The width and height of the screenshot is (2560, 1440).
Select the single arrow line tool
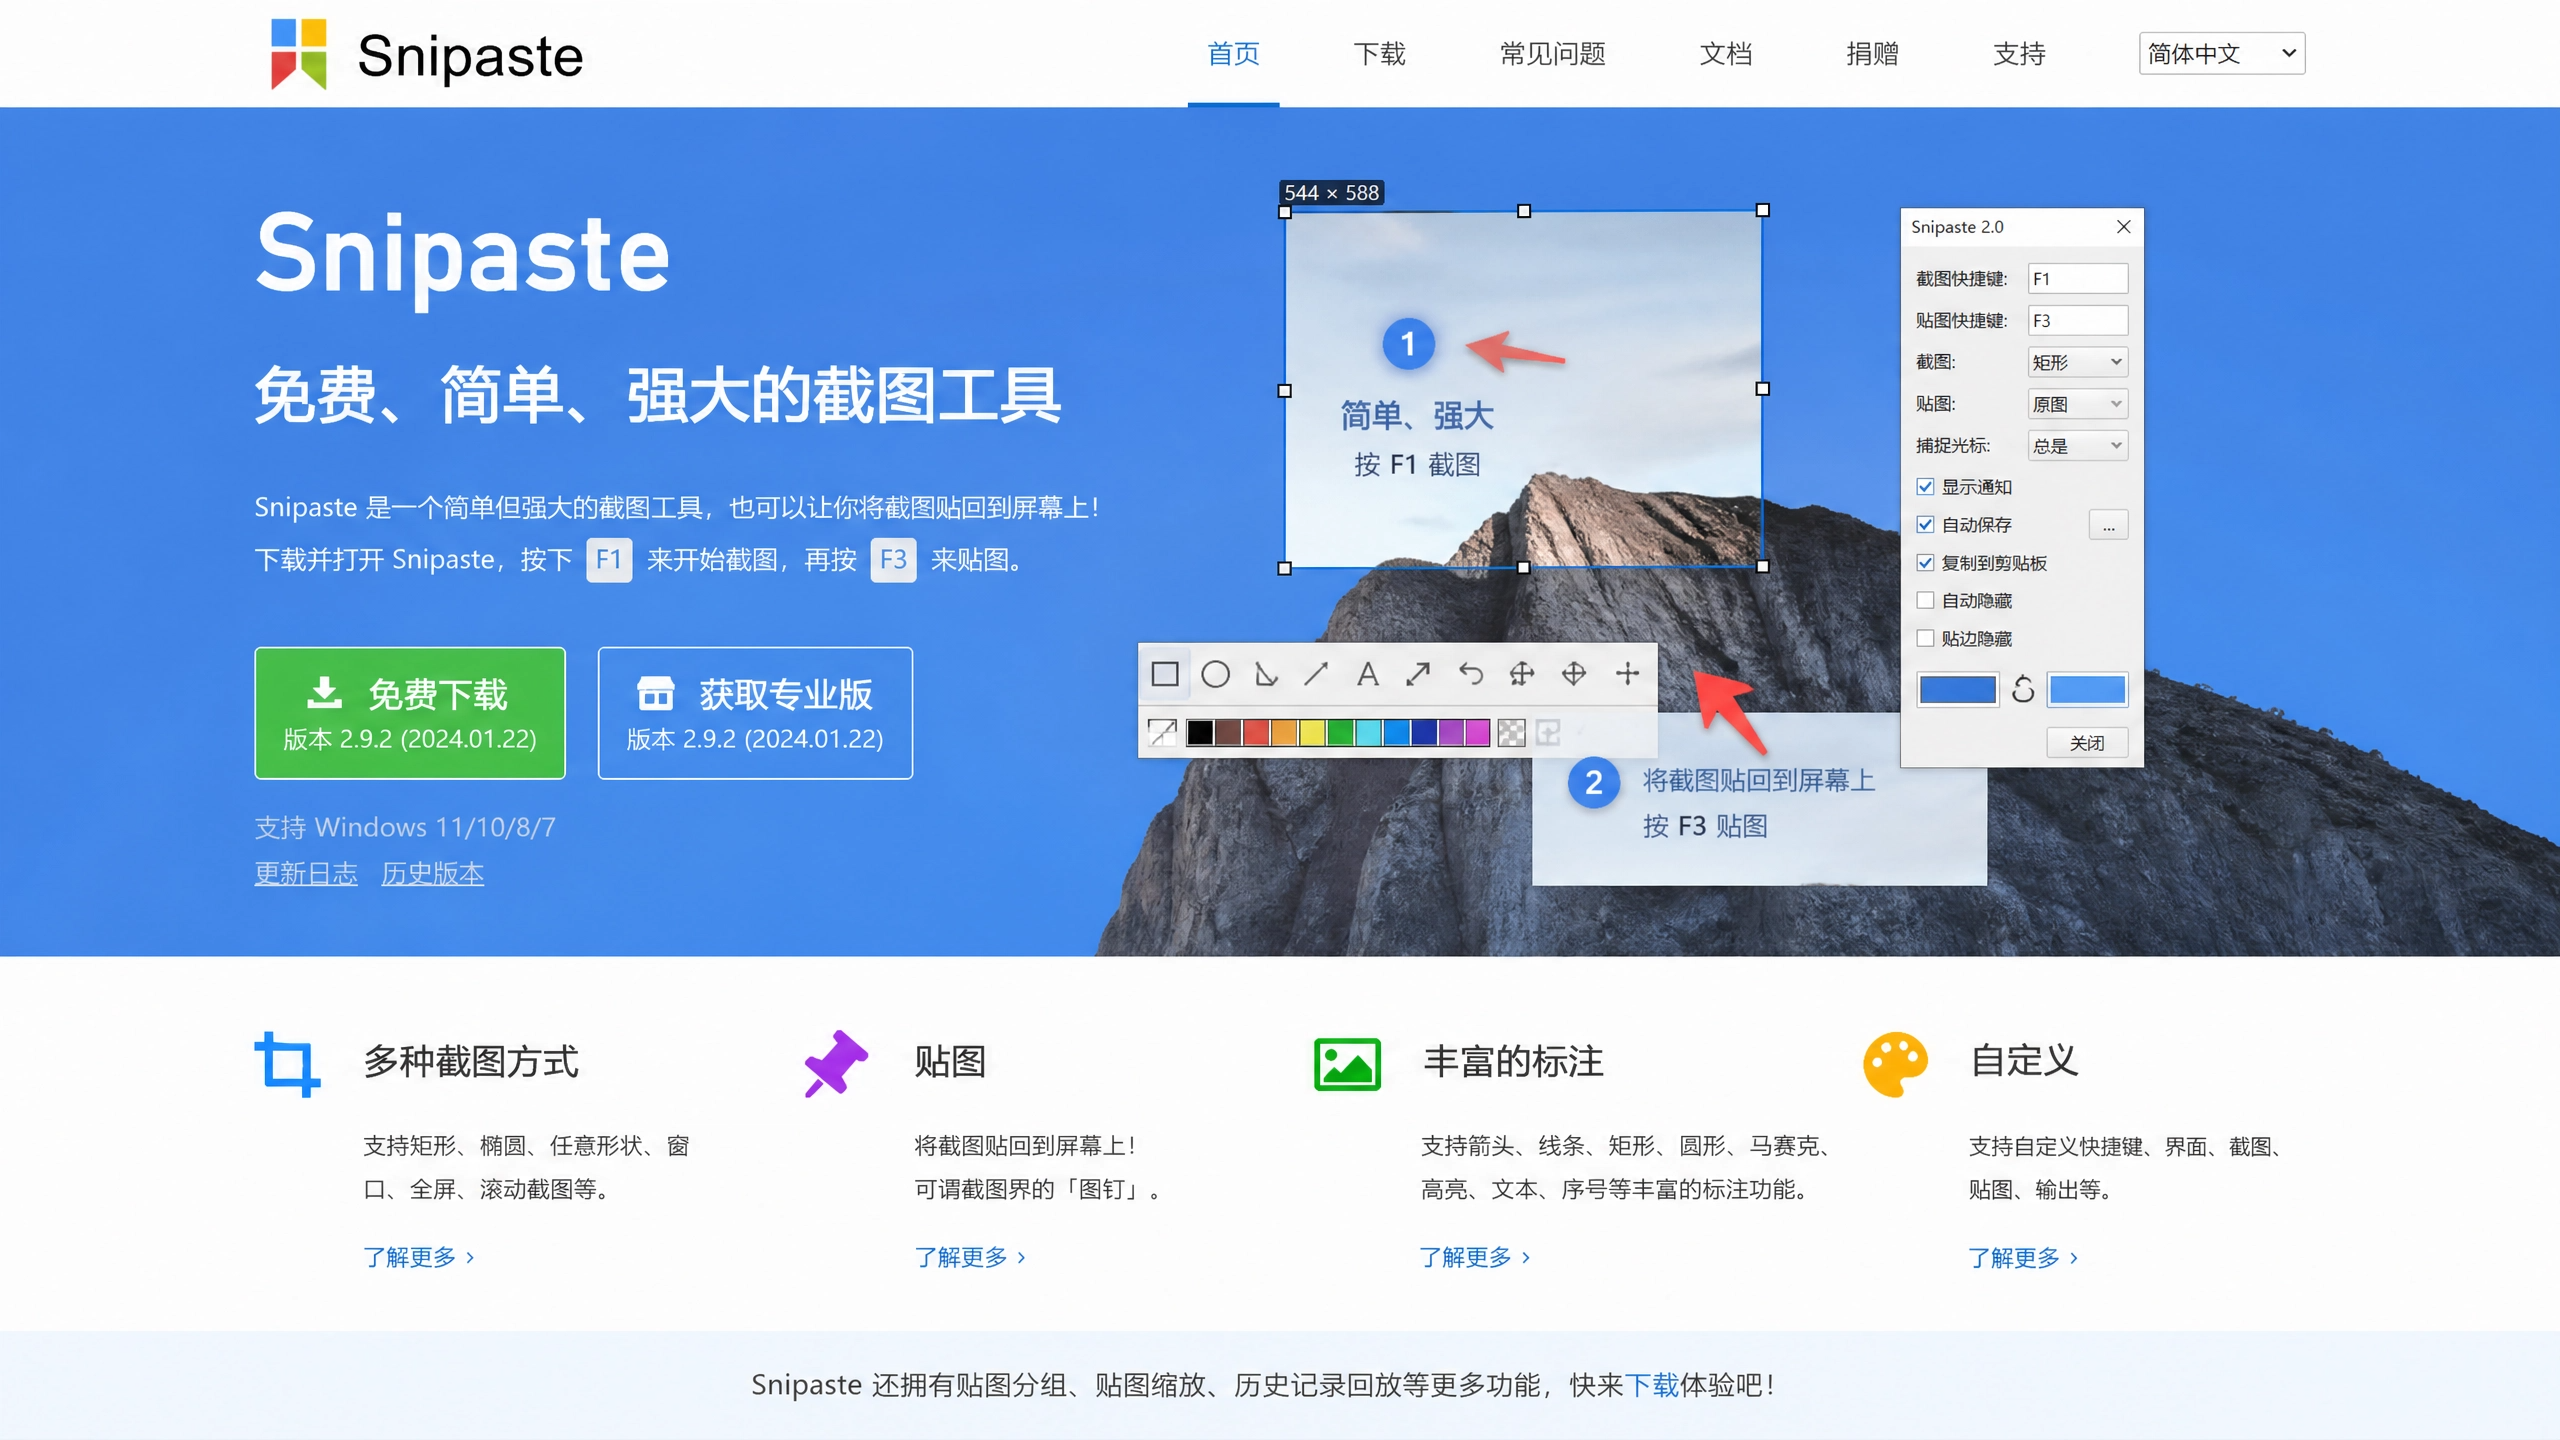pyautogui.click(x=1316, y=674)
